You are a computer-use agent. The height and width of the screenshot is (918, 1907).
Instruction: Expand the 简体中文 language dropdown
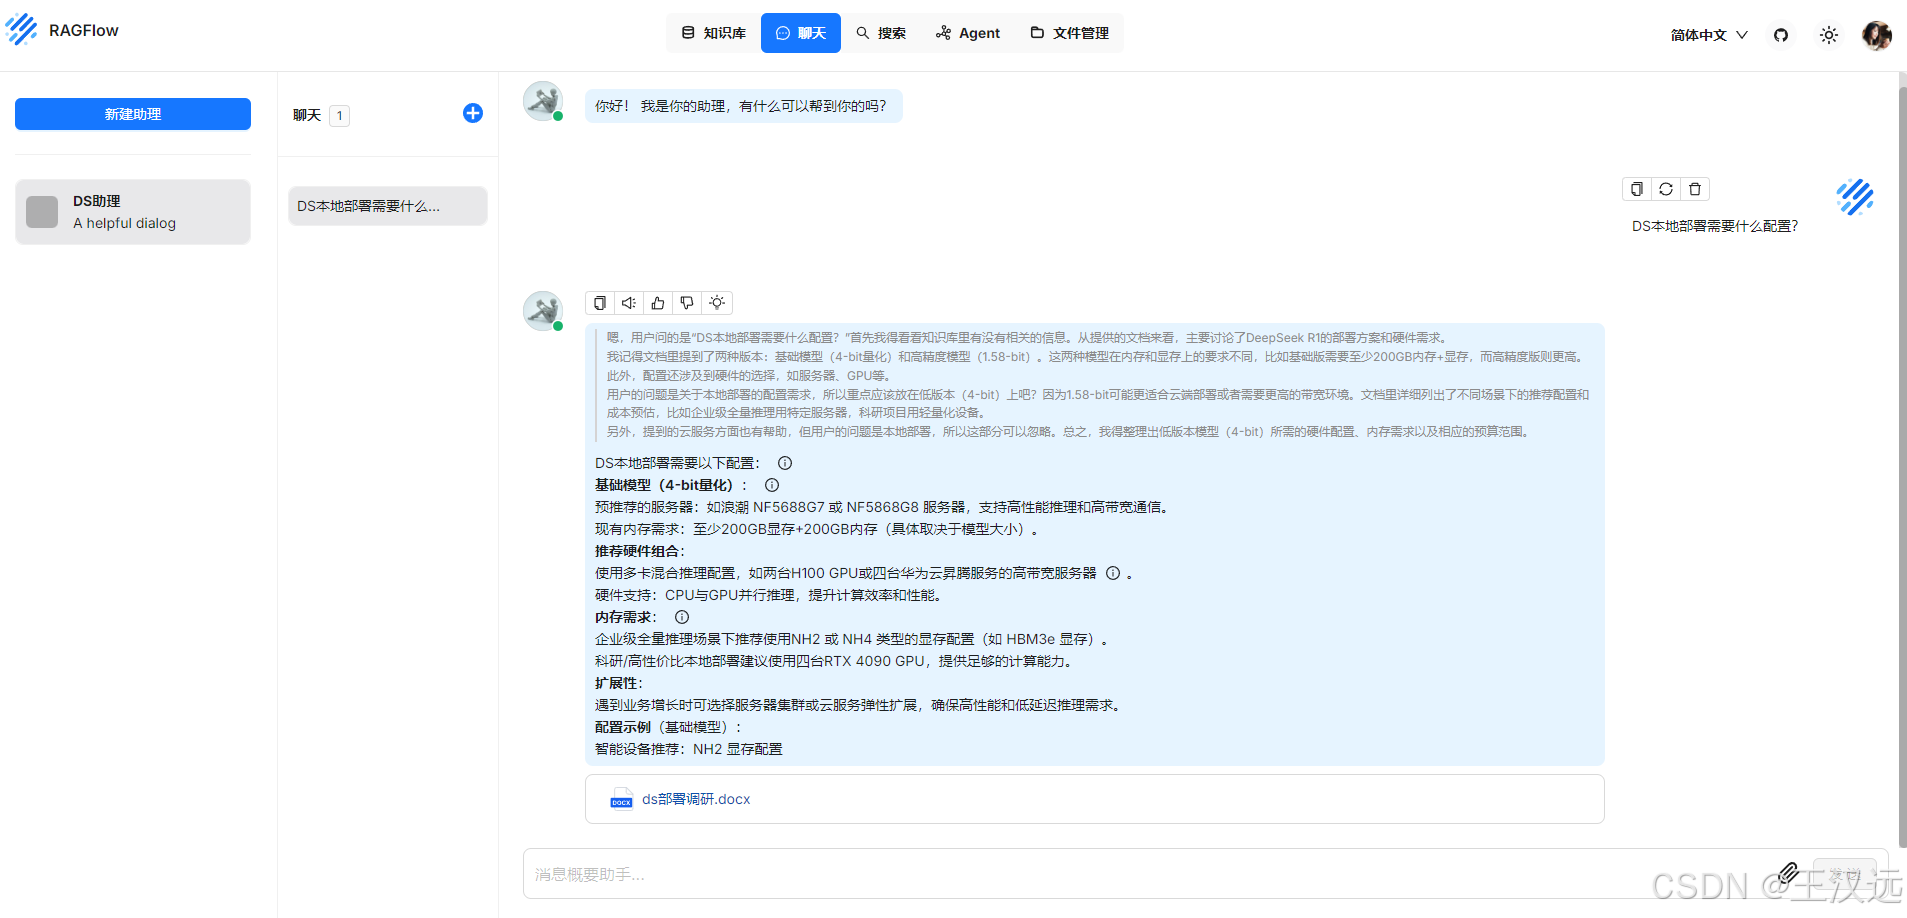point(1709,35)
